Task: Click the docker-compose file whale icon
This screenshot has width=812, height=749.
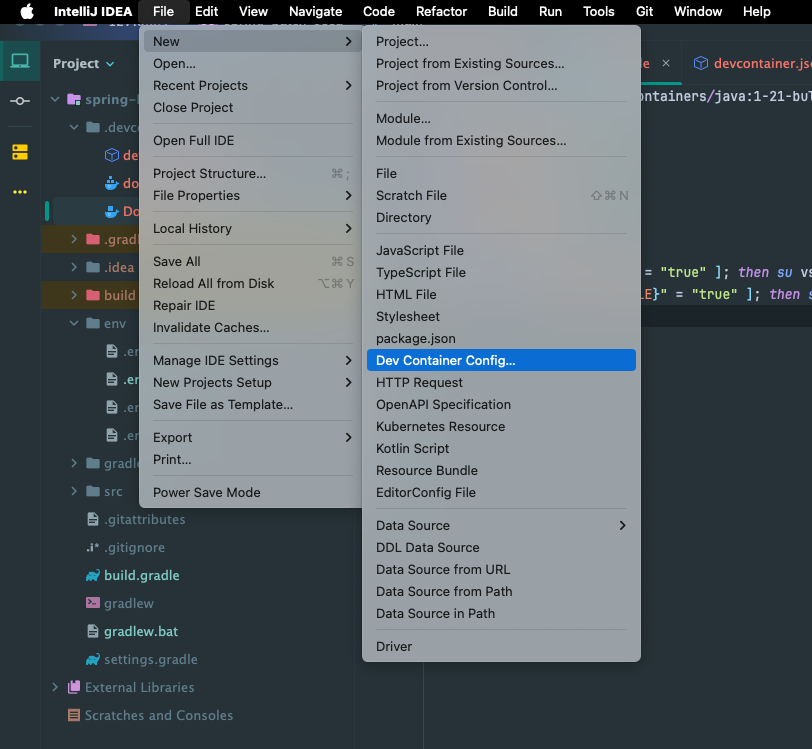Action: (x=110, y=183)
